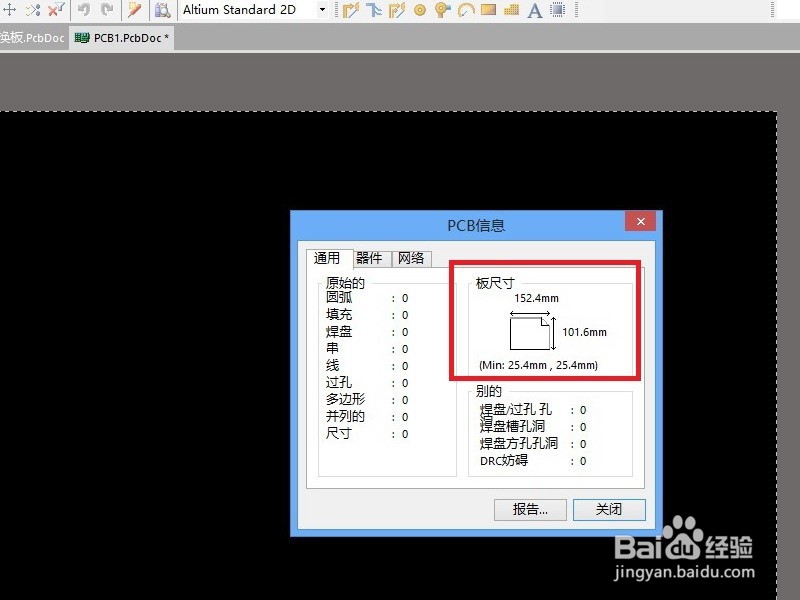800x600 pixels.
Task: Select the Interactive routing tool
Action: [351, 10]
